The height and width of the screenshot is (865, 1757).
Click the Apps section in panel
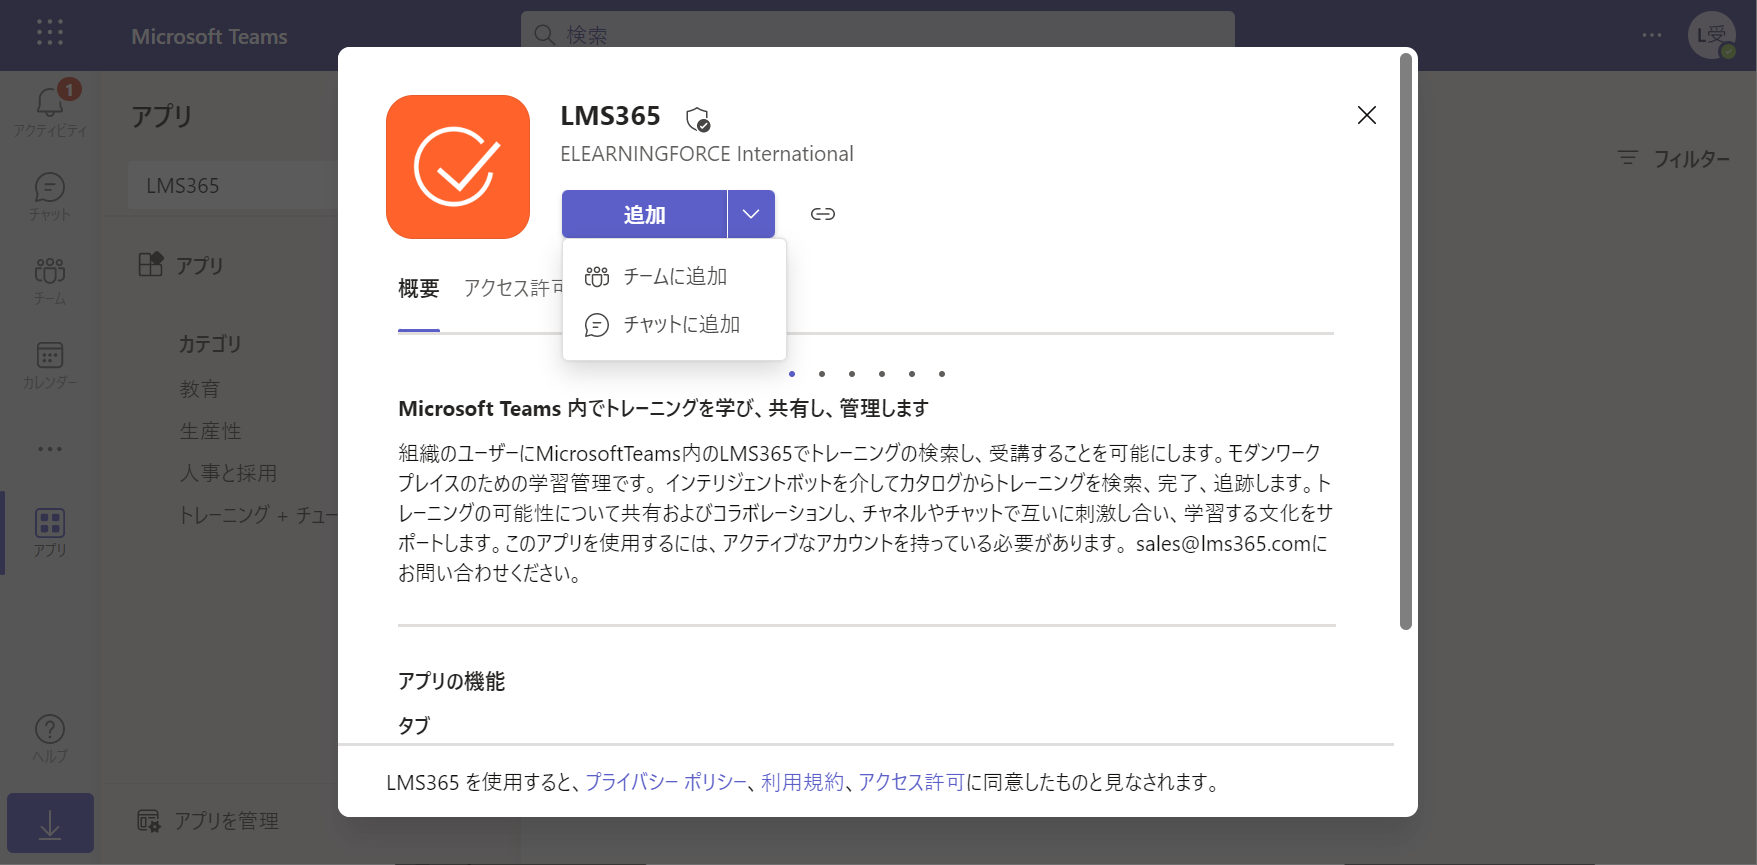tap(180, 265)
